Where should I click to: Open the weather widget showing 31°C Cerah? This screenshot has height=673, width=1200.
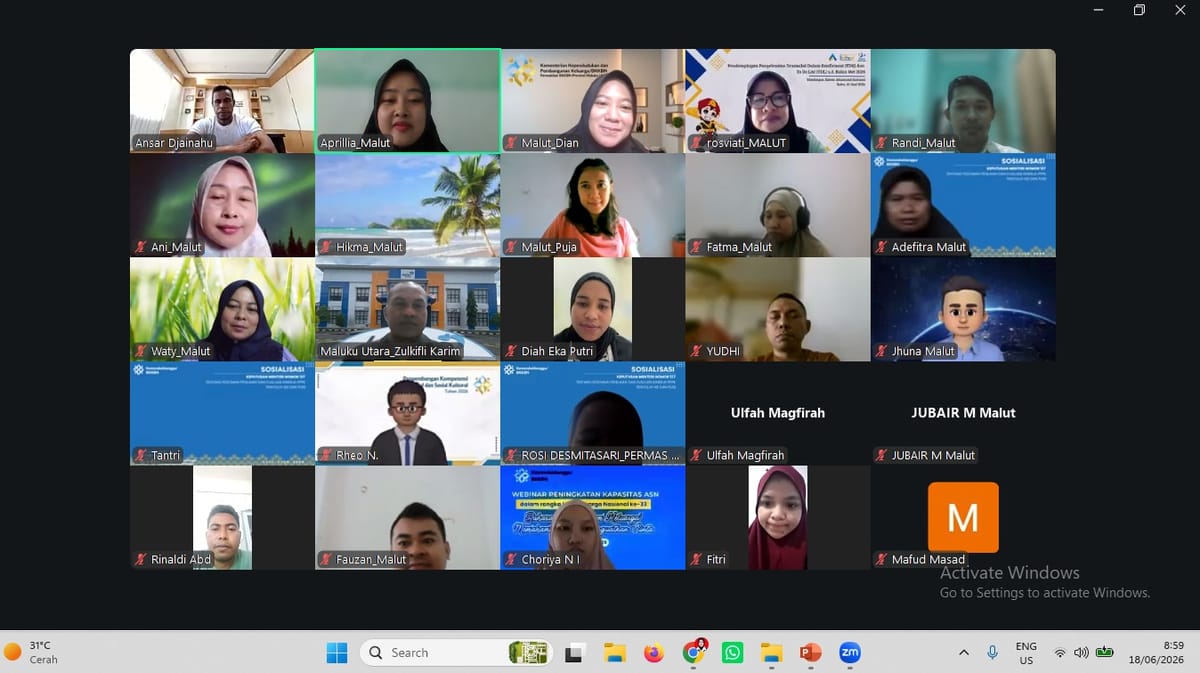tap(32, 652)
